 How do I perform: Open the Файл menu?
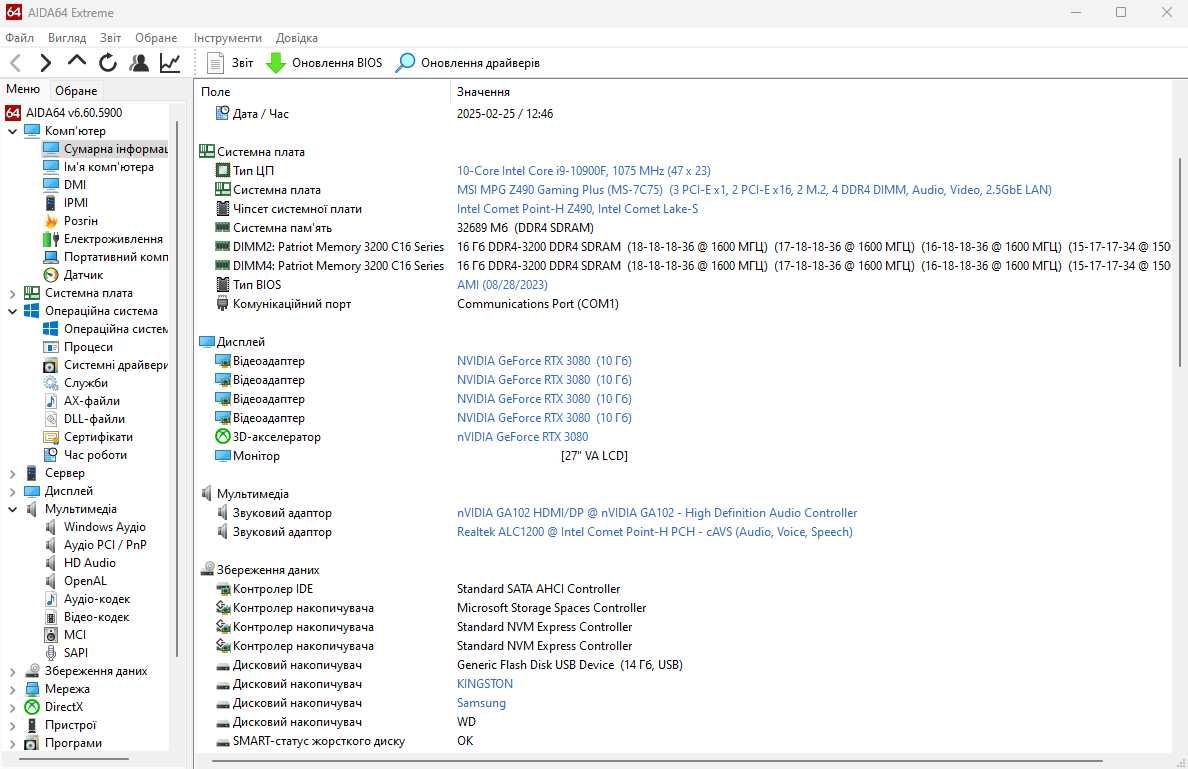point(19,38)
